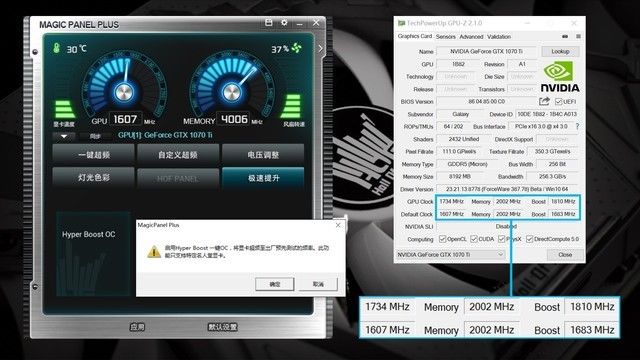Expand the GPU selector dropdown arrow in Magic Panel

[x=64, y=136]
